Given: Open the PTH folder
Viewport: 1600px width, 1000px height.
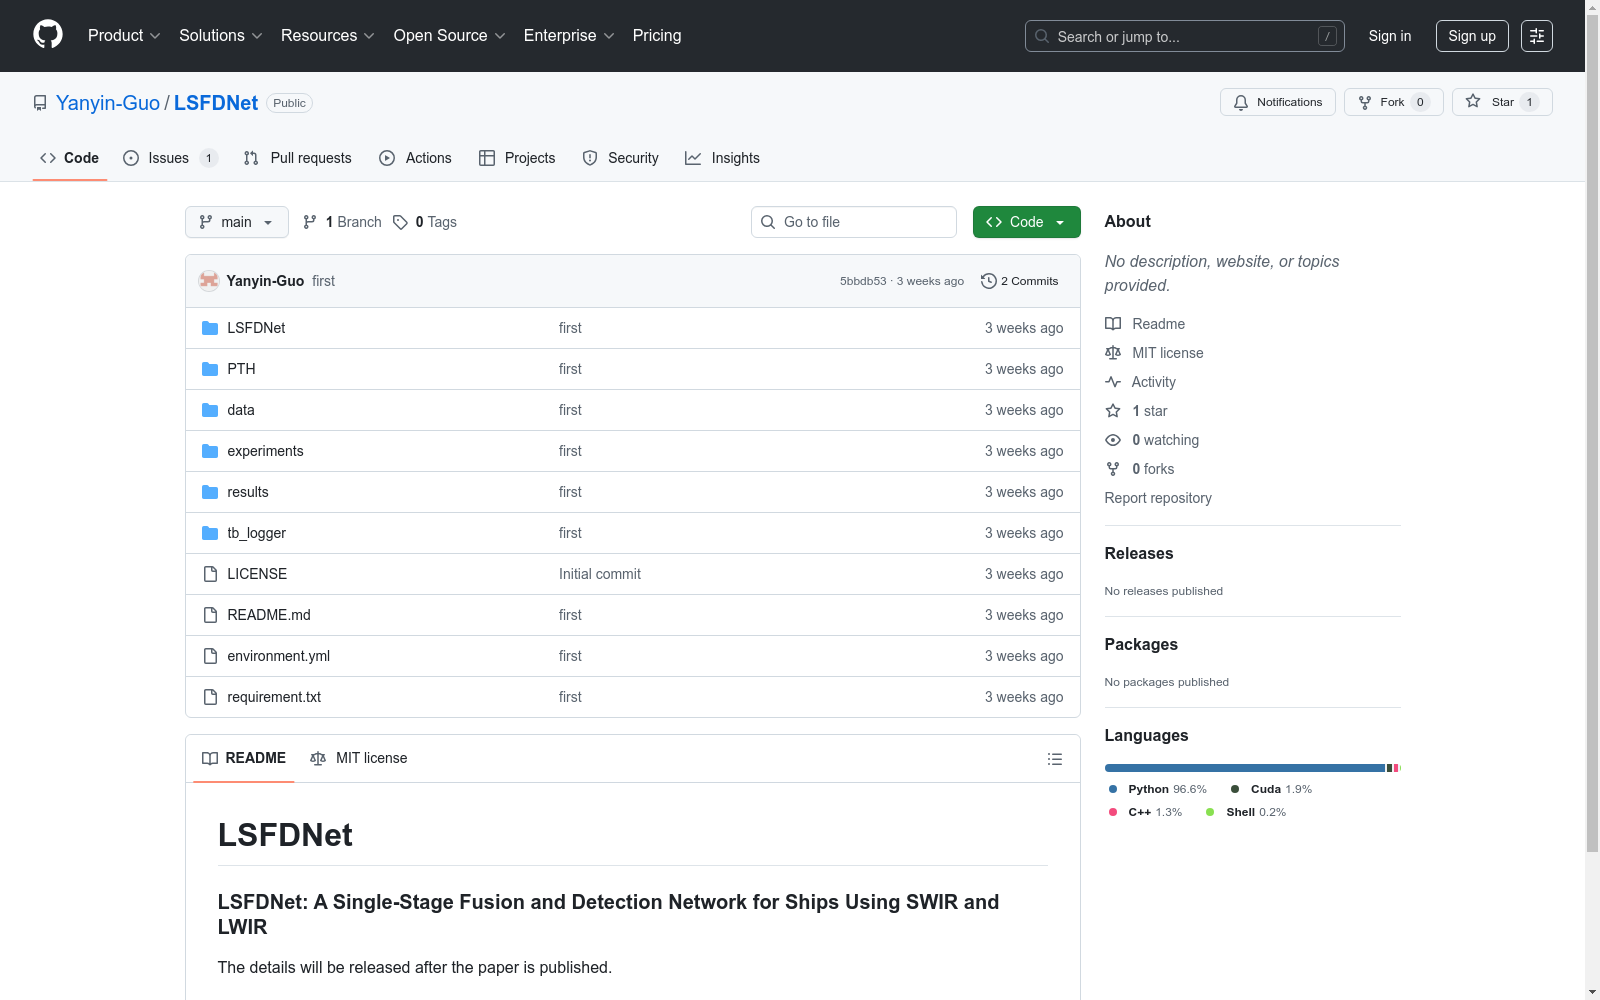Looking at the screenshot, I should pos(241,369).
